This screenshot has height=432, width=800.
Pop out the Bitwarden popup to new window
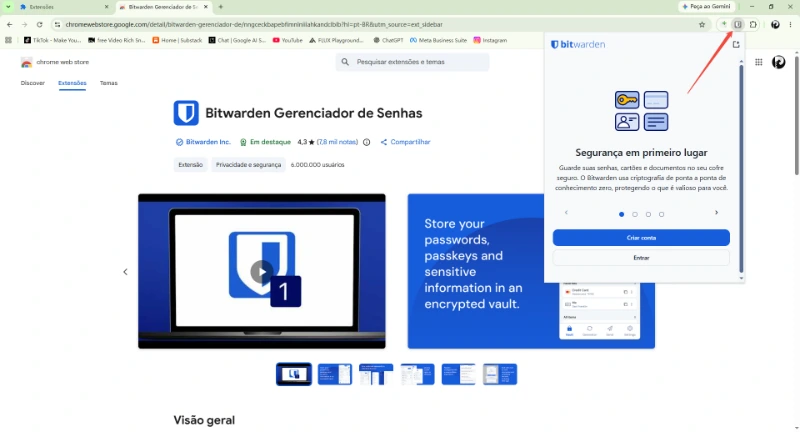point(736,44)
